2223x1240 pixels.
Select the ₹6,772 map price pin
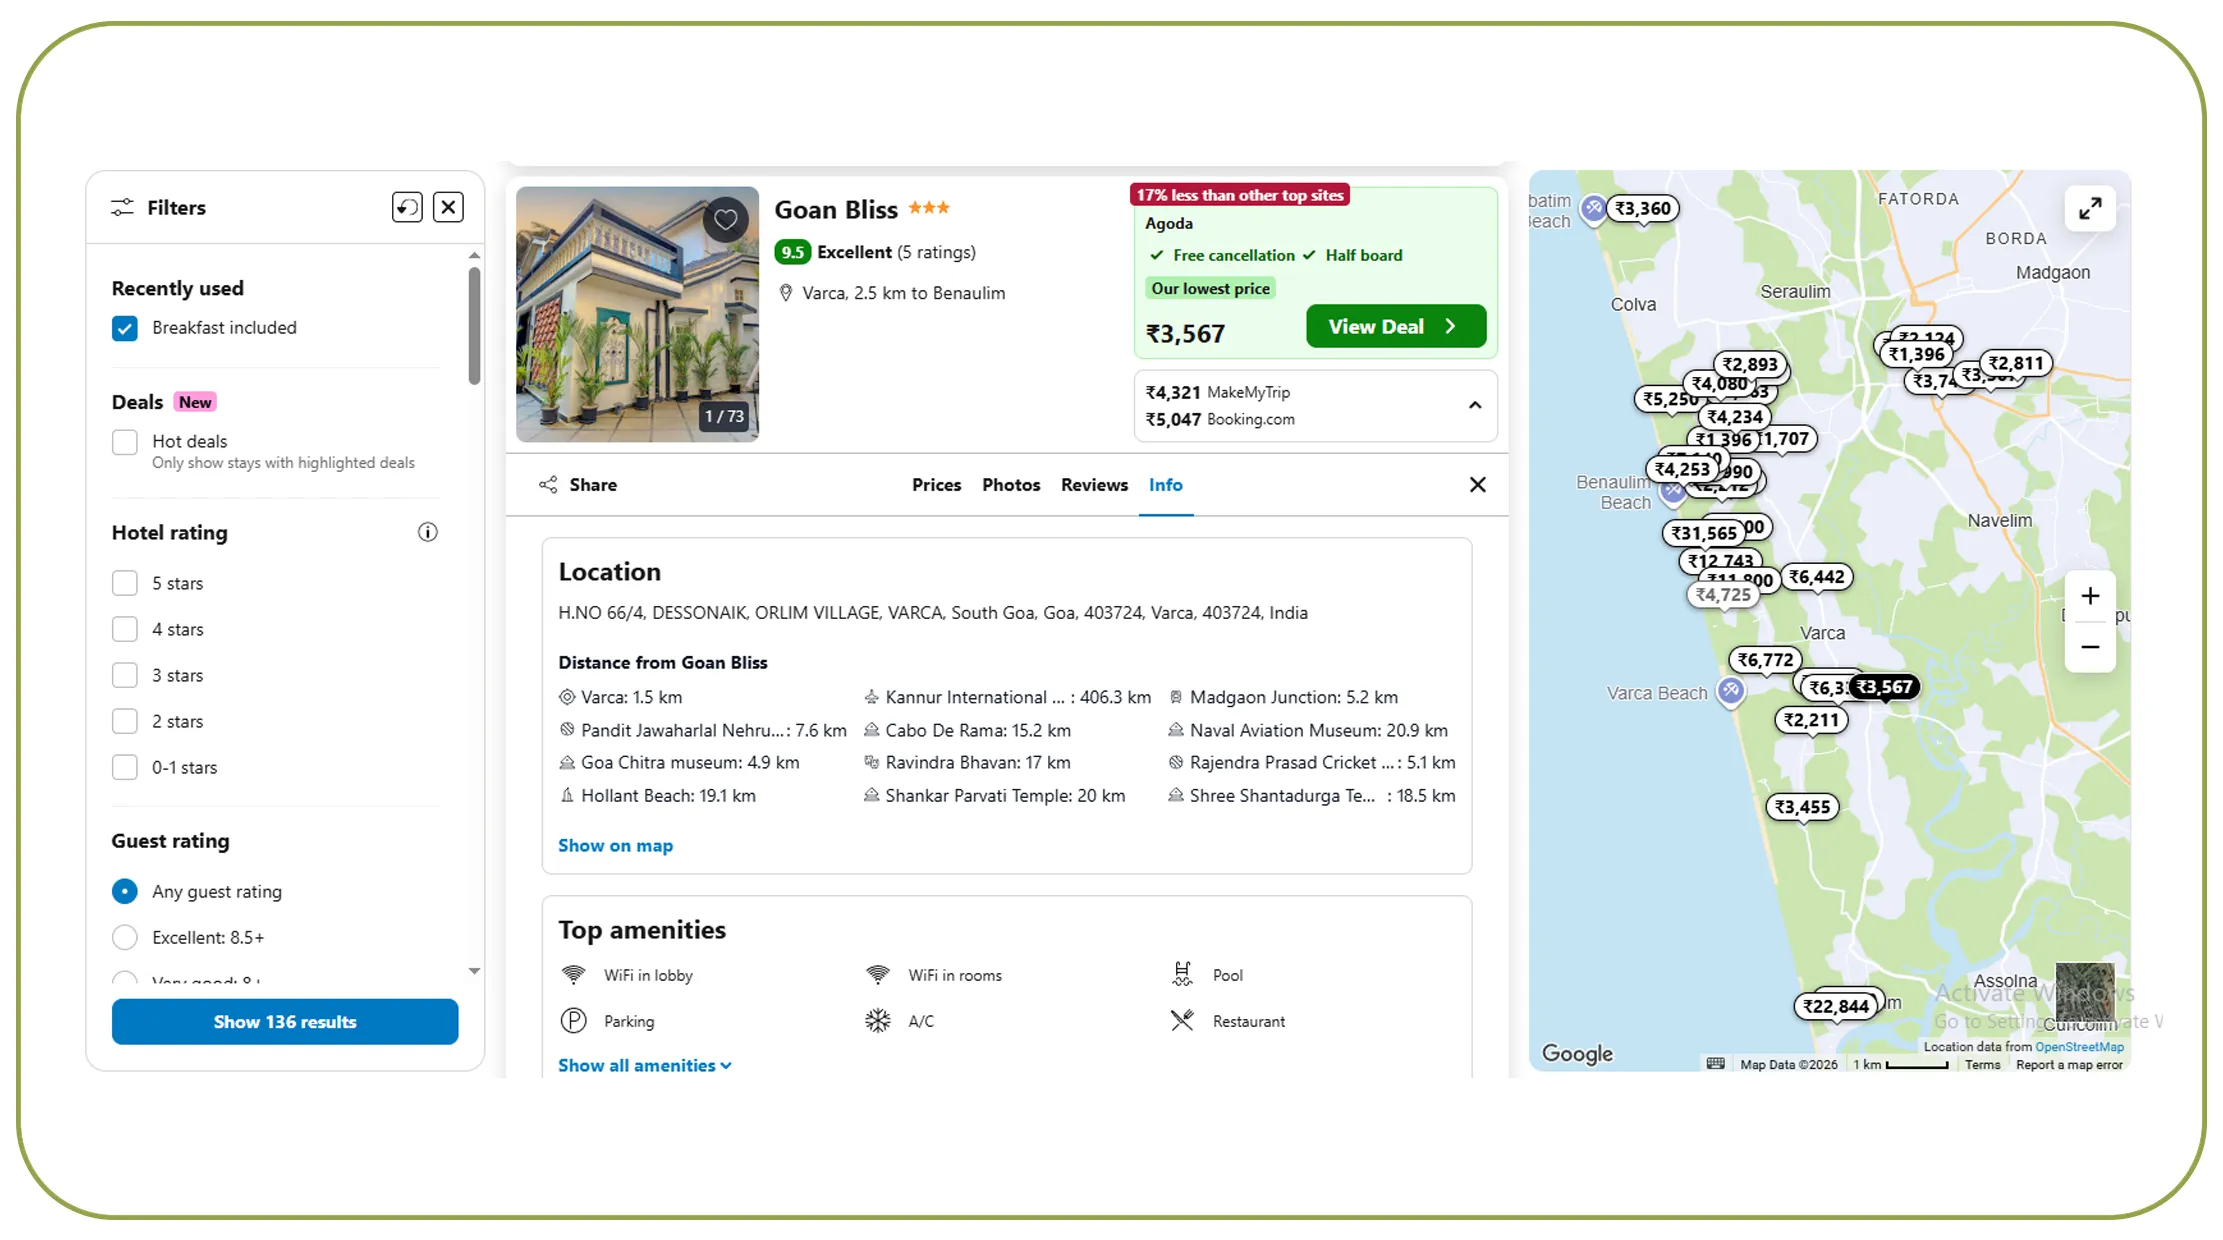pos(1765,660)
